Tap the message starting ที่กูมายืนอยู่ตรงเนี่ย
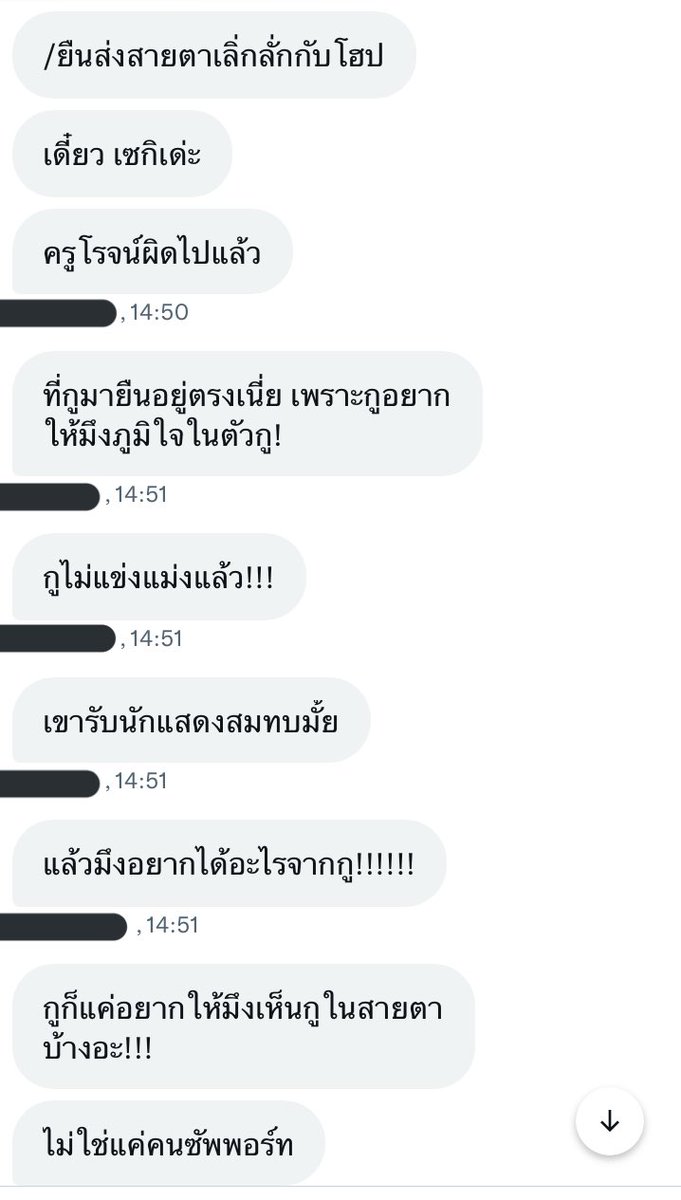 point(247,414)
